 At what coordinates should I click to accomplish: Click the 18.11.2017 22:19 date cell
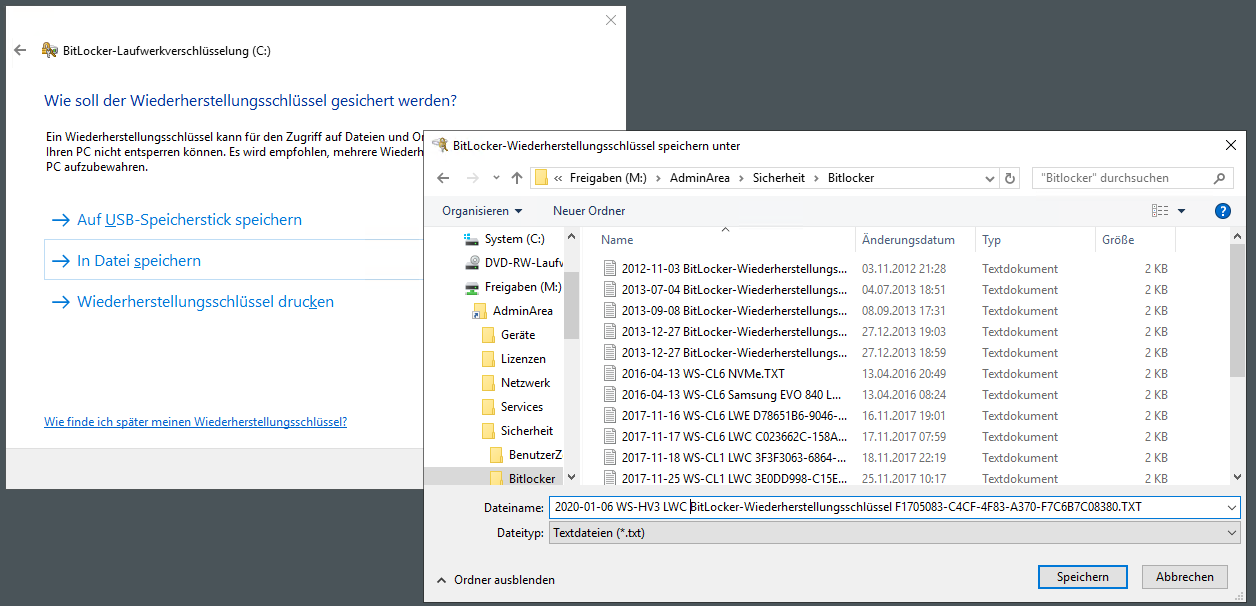[904, 458]
